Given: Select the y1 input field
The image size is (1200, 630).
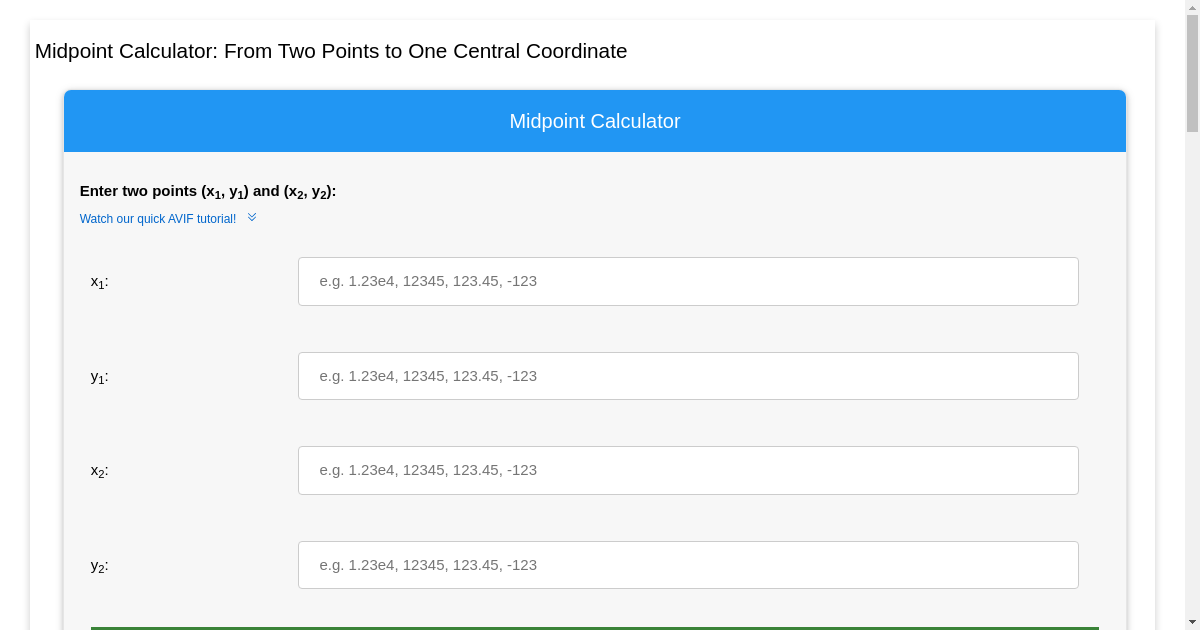Looking at the screenshot, I should pyautogui.click(x=688, y=375).
